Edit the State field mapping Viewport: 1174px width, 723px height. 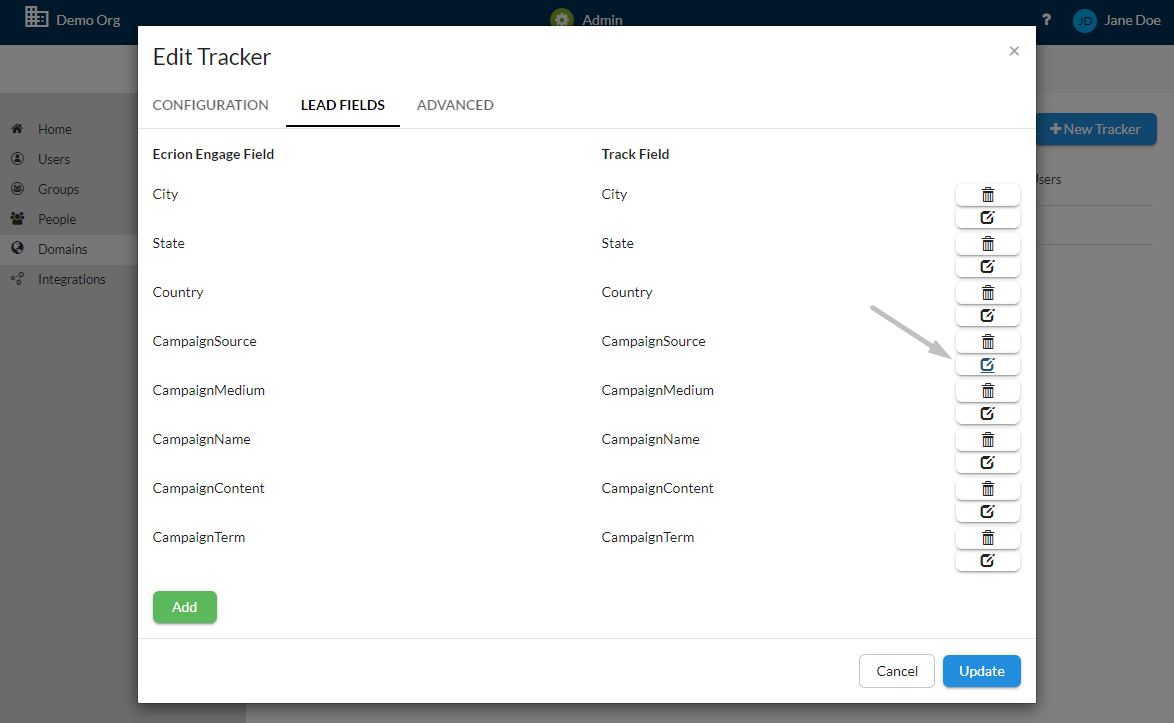pyautogui.click(x=988, y=266)
